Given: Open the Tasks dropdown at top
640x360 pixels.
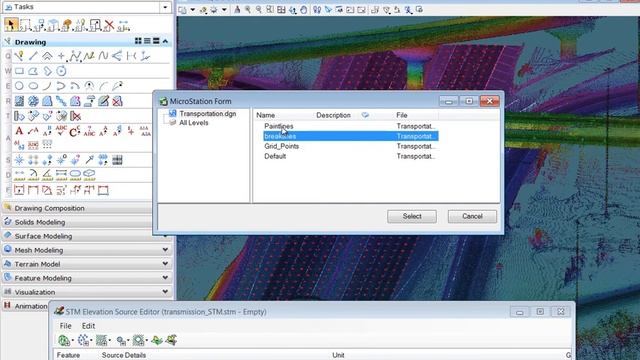Looking at the screenshot, I should tap(165, 7).
